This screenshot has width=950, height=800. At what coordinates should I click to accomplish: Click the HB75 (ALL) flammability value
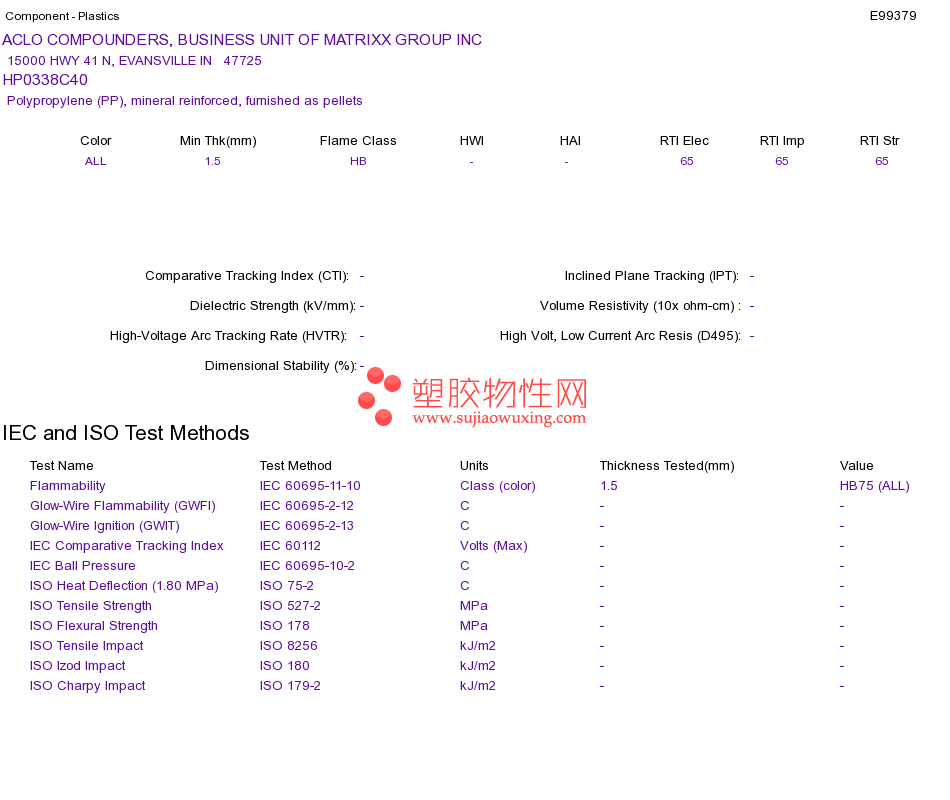(x=874, y=486)
